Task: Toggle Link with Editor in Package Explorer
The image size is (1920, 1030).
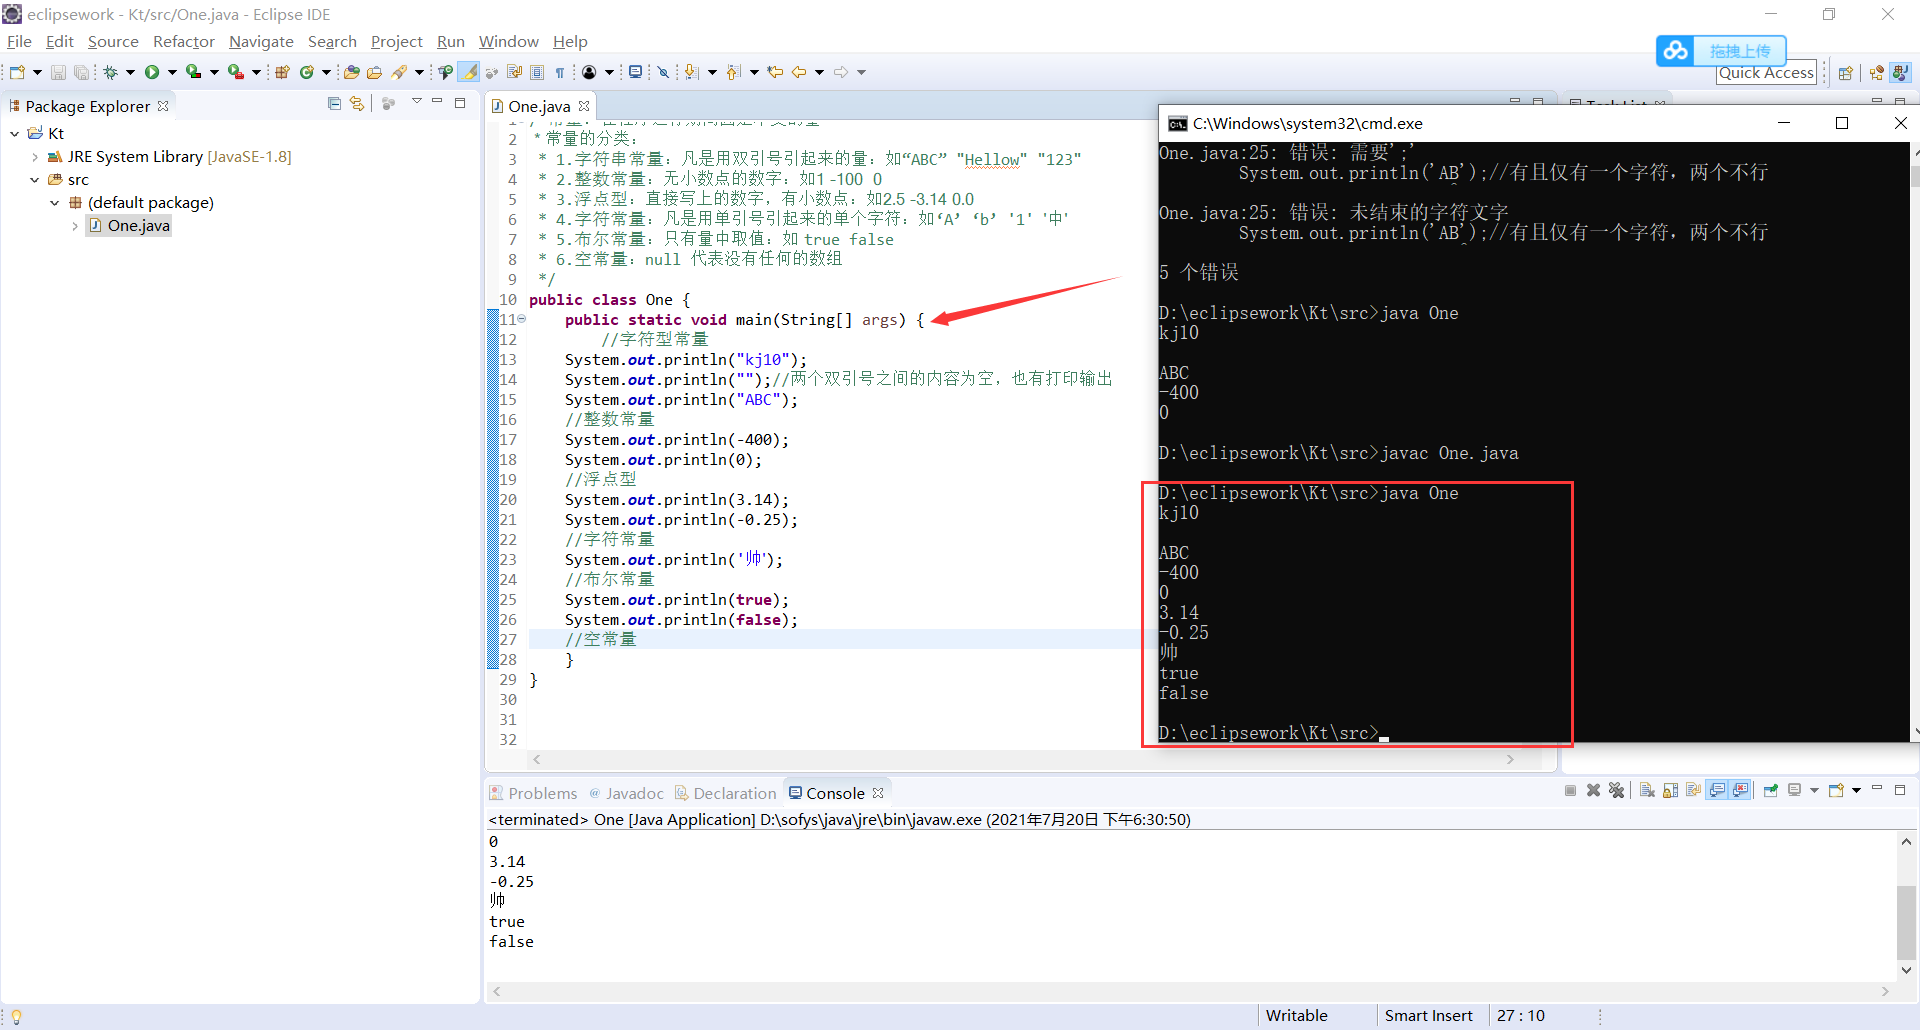Action: pyautogui.click(x=357, y=103)
